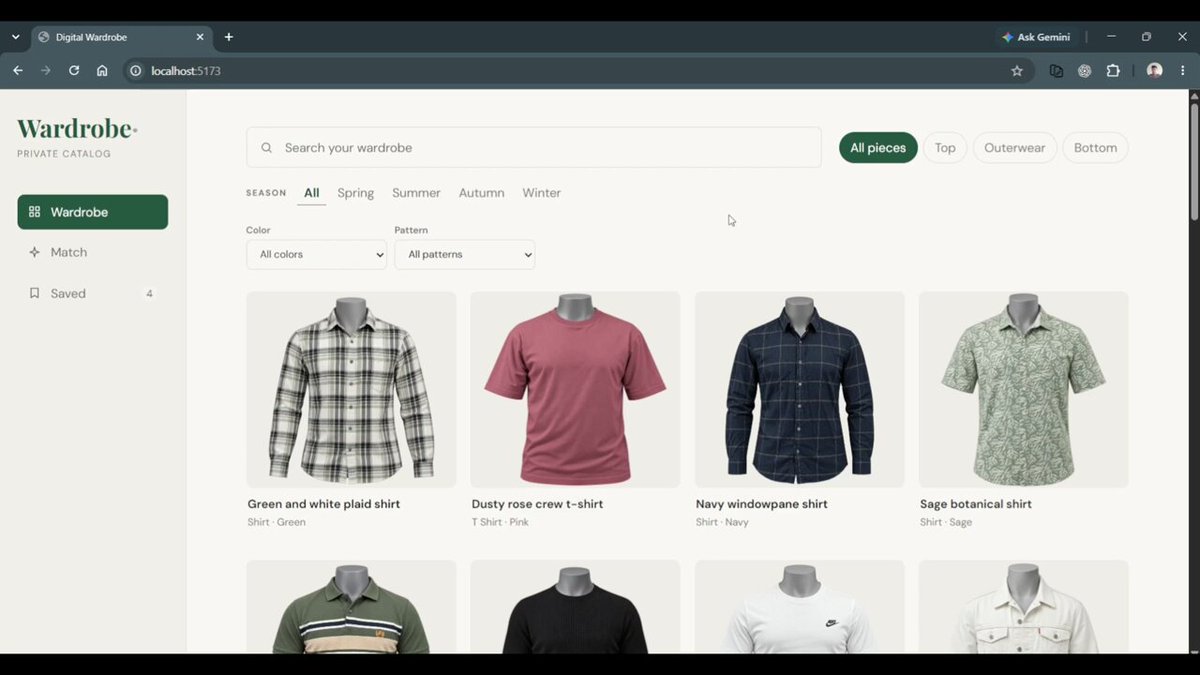Click the search magnifier icon

click(267, 148)
